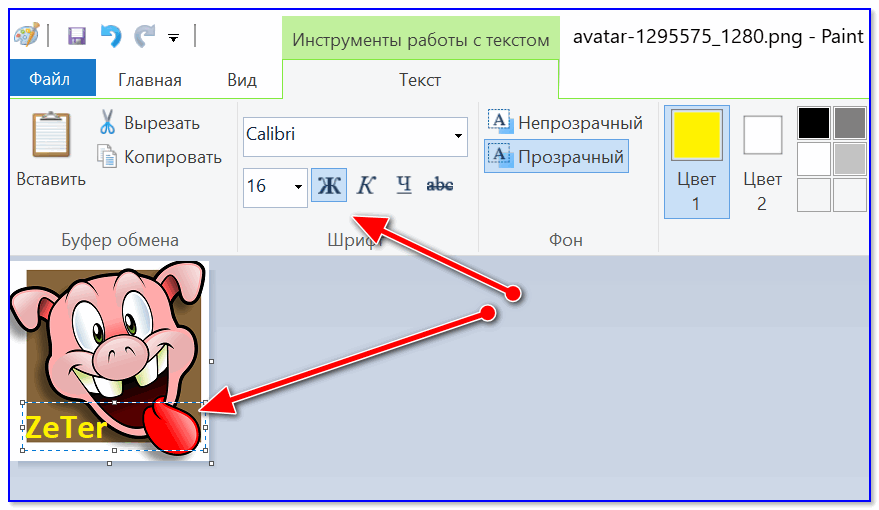Open the Файл menu
Viewport: 879px width, 510px height.
(x=52, y=79)
